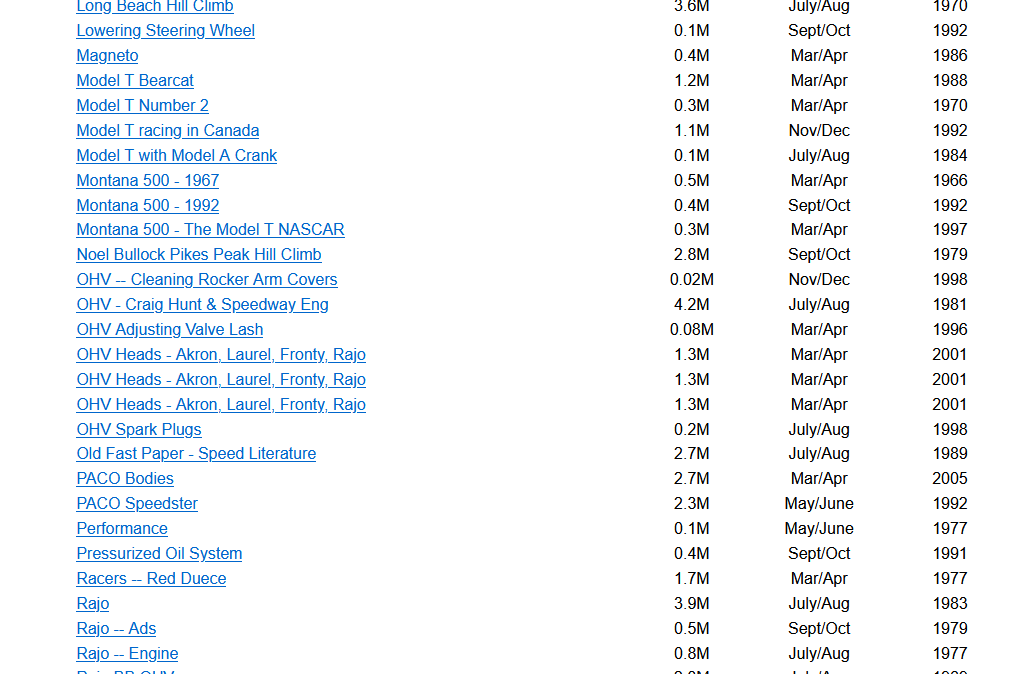Viewport: 1011px width, 674px height.
Task: Open Model T Bearcat article
Action: (x=135, y=81)
